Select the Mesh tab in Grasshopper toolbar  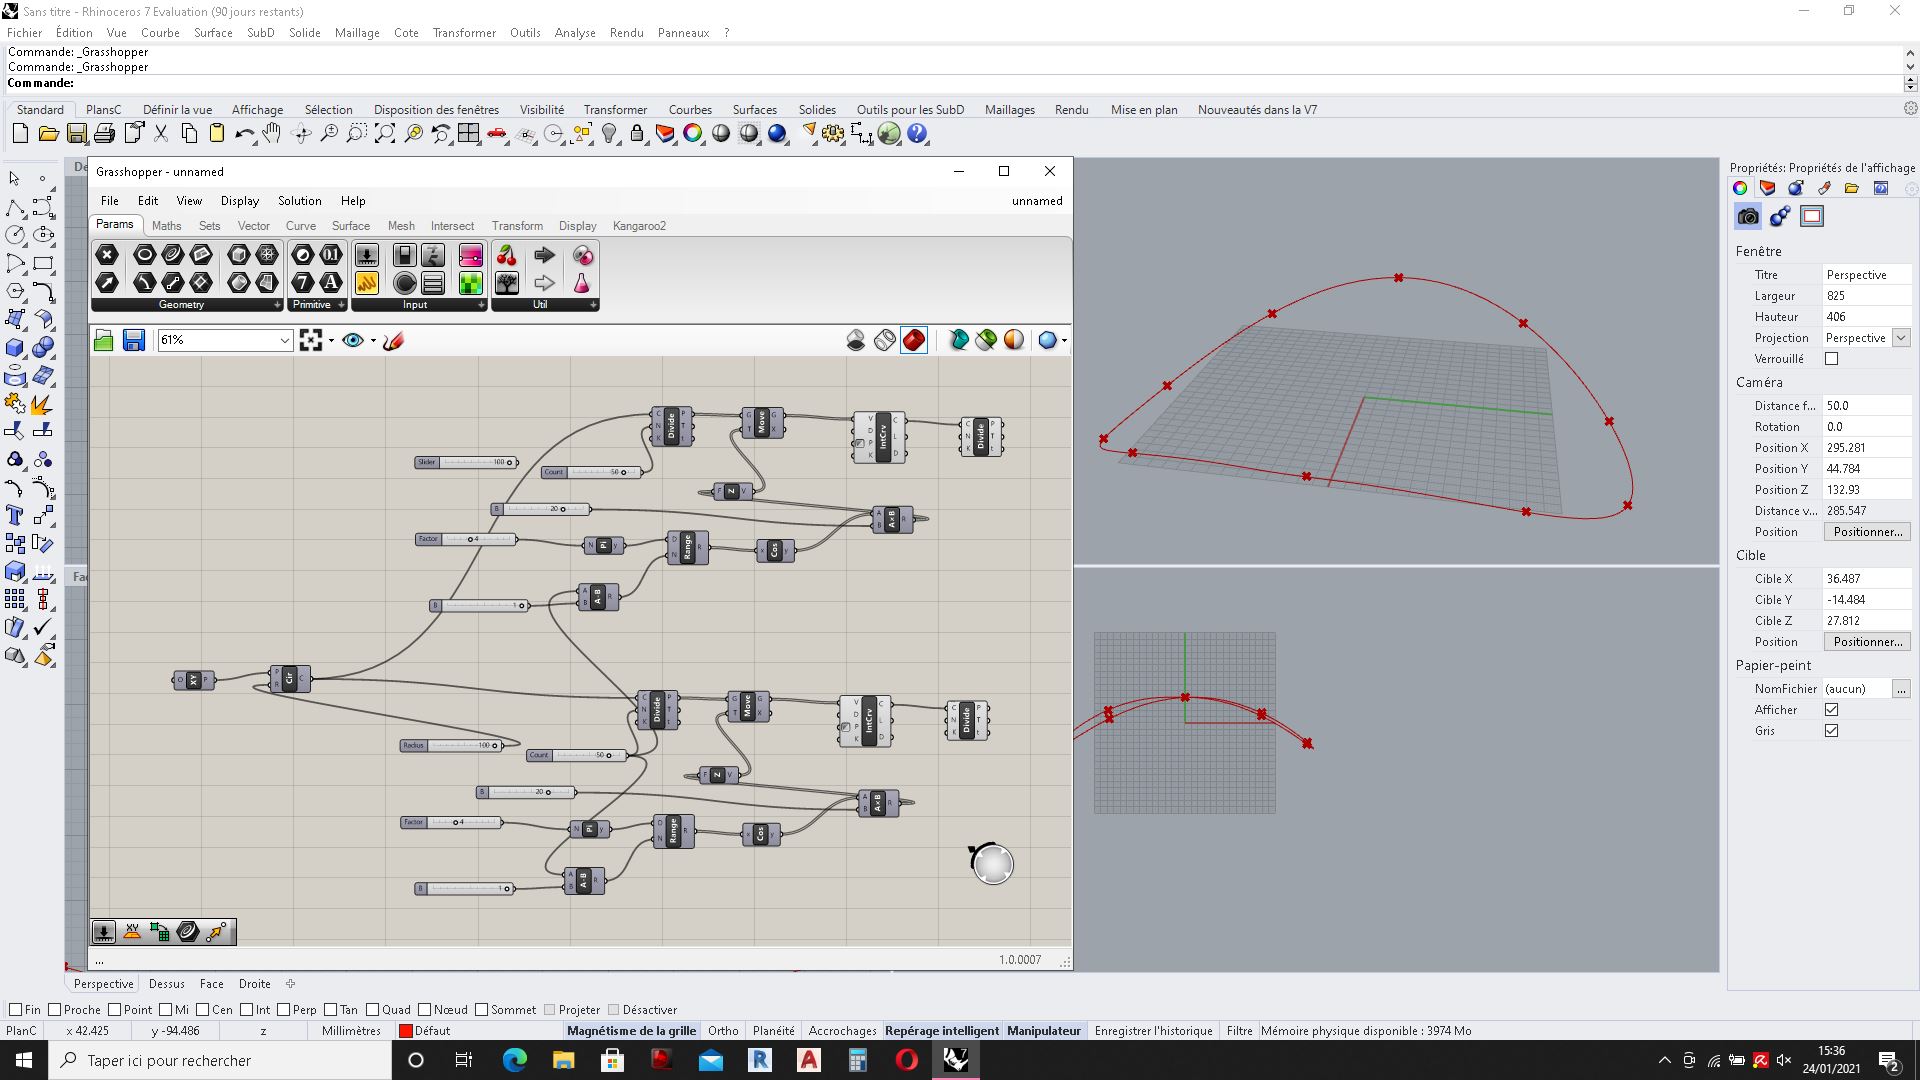point(400,224)
